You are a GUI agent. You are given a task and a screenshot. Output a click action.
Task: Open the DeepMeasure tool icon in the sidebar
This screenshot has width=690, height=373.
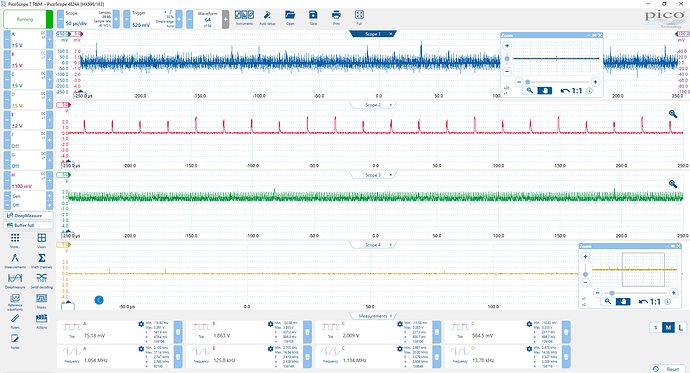[15, 278]
